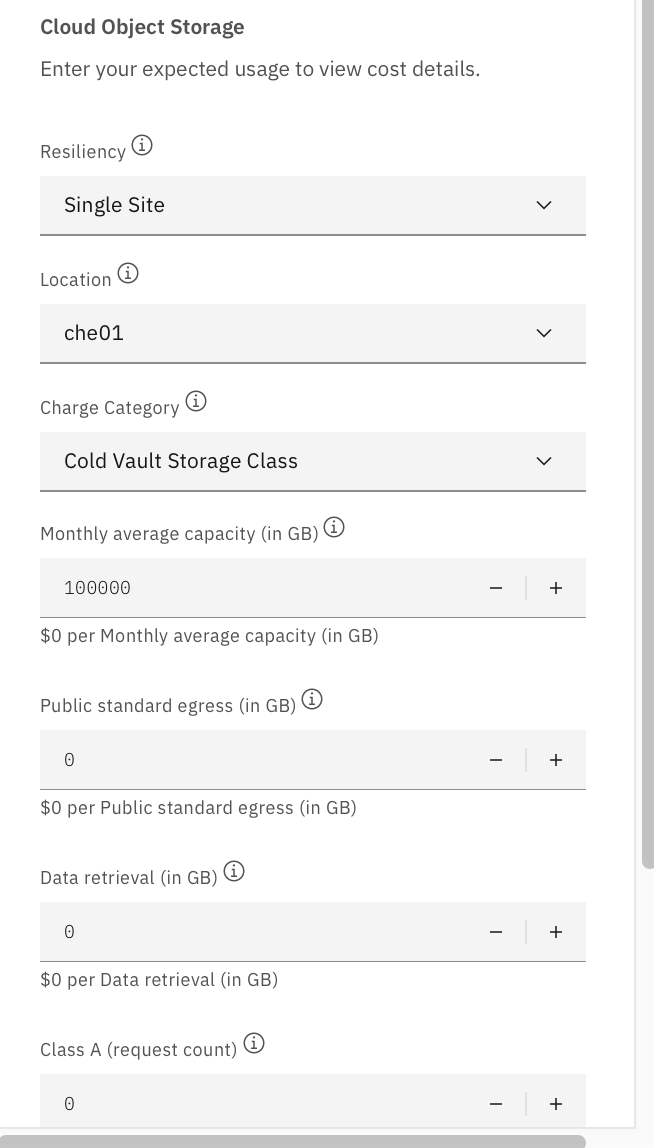Open the Class A request count info tooltip
This screenshot has width=654, height=1148.
click(x=253, y=1043)
